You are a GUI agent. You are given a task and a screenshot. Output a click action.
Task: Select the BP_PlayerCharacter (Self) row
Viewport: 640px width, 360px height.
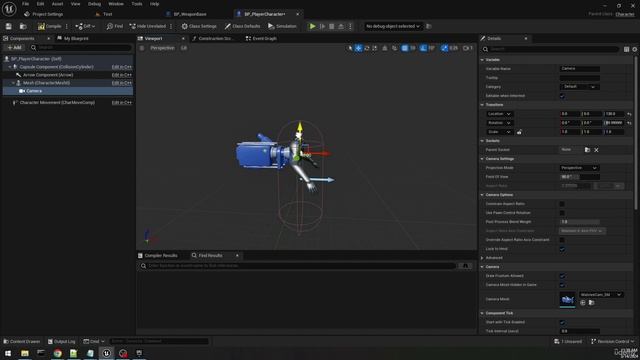pyautogui.click(x=68, y=59)
